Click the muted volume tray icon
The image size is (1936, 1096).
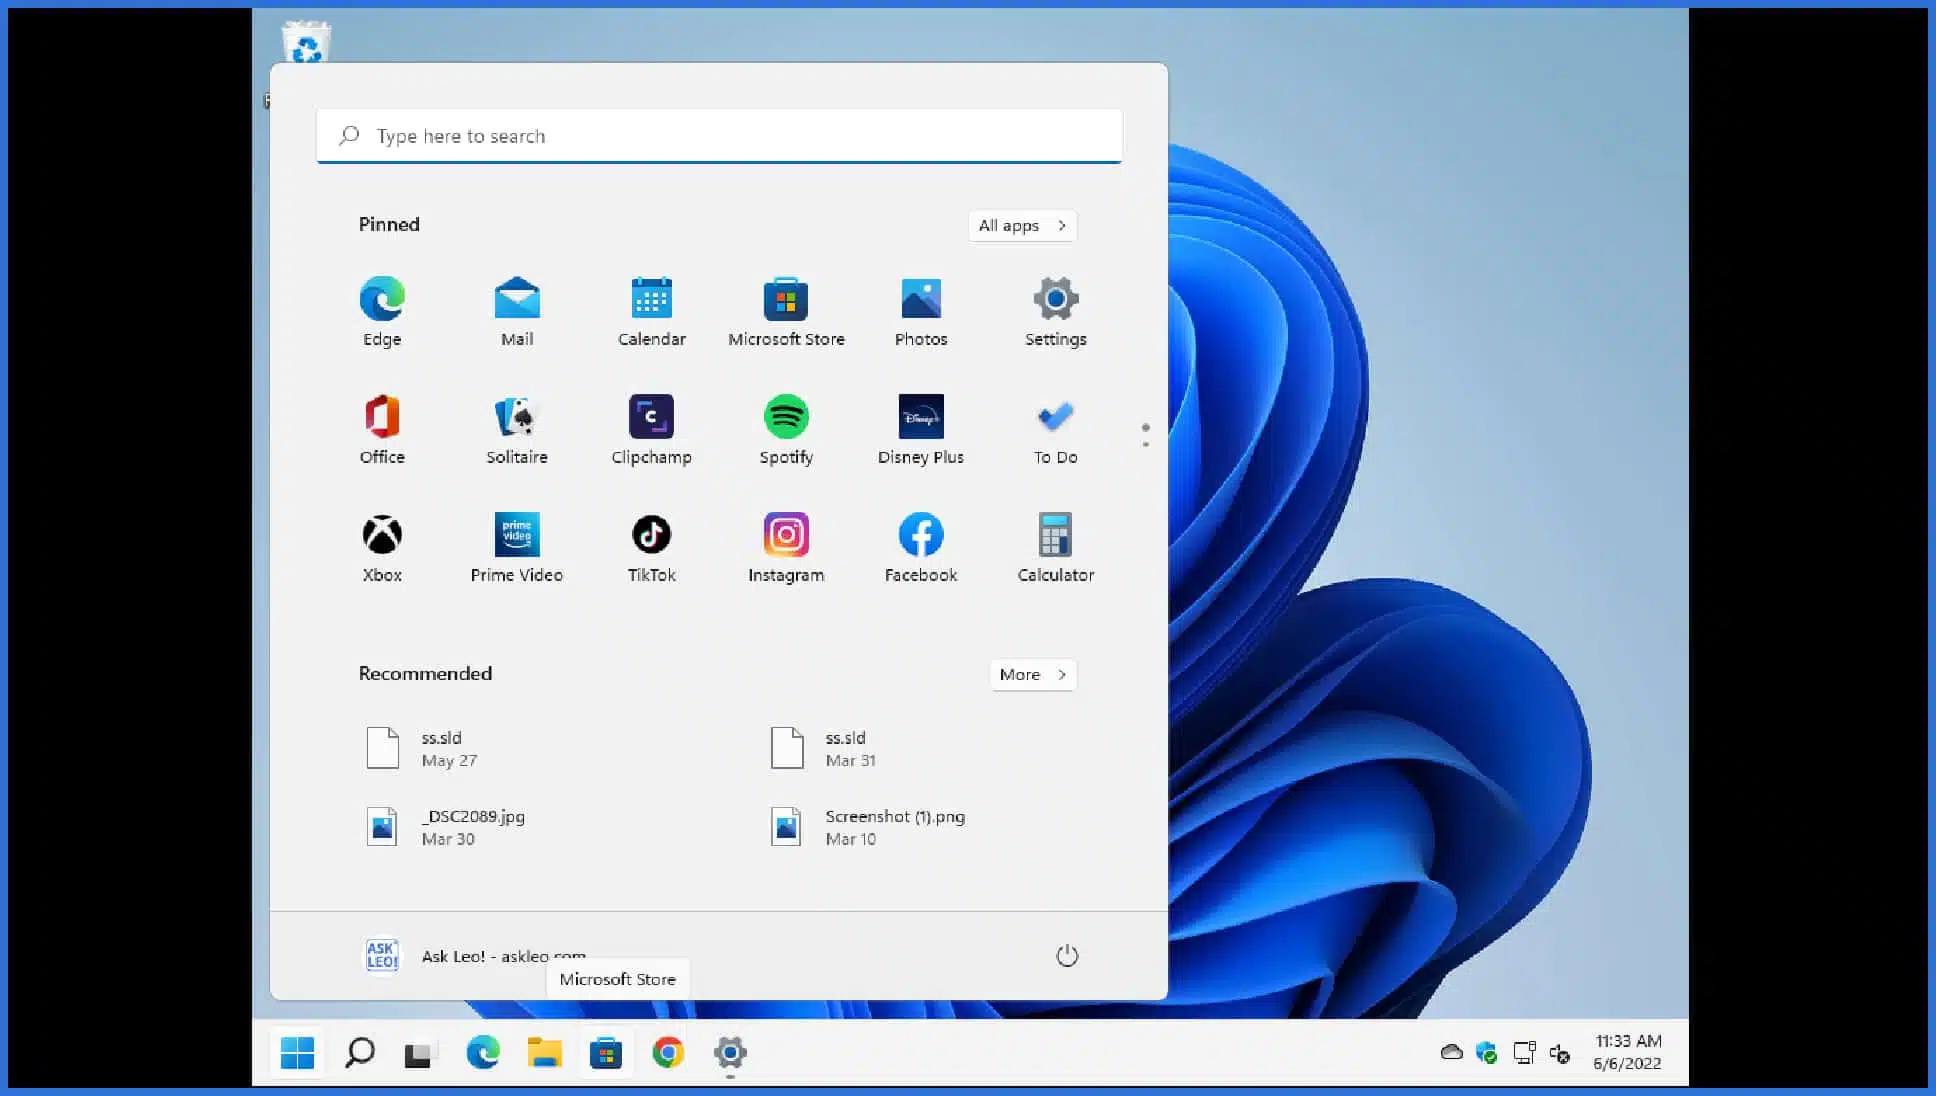pyautogui.click(x=1560, y=1052)
